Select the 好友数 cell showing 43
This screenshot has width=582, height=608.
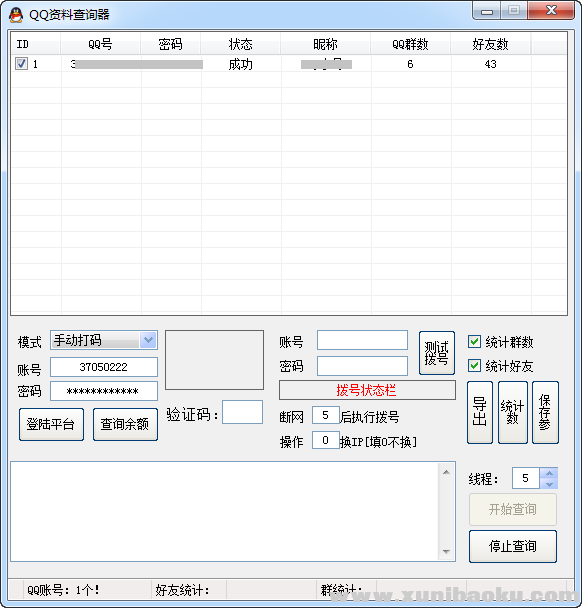(x=490, y=64)
